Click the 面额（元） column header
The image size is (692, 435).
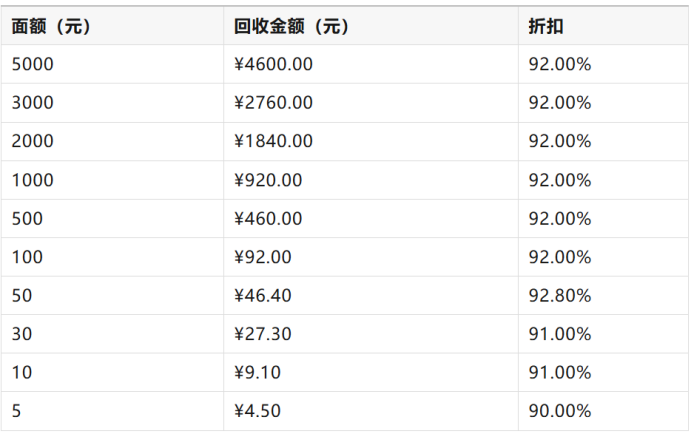pos(51,27)
